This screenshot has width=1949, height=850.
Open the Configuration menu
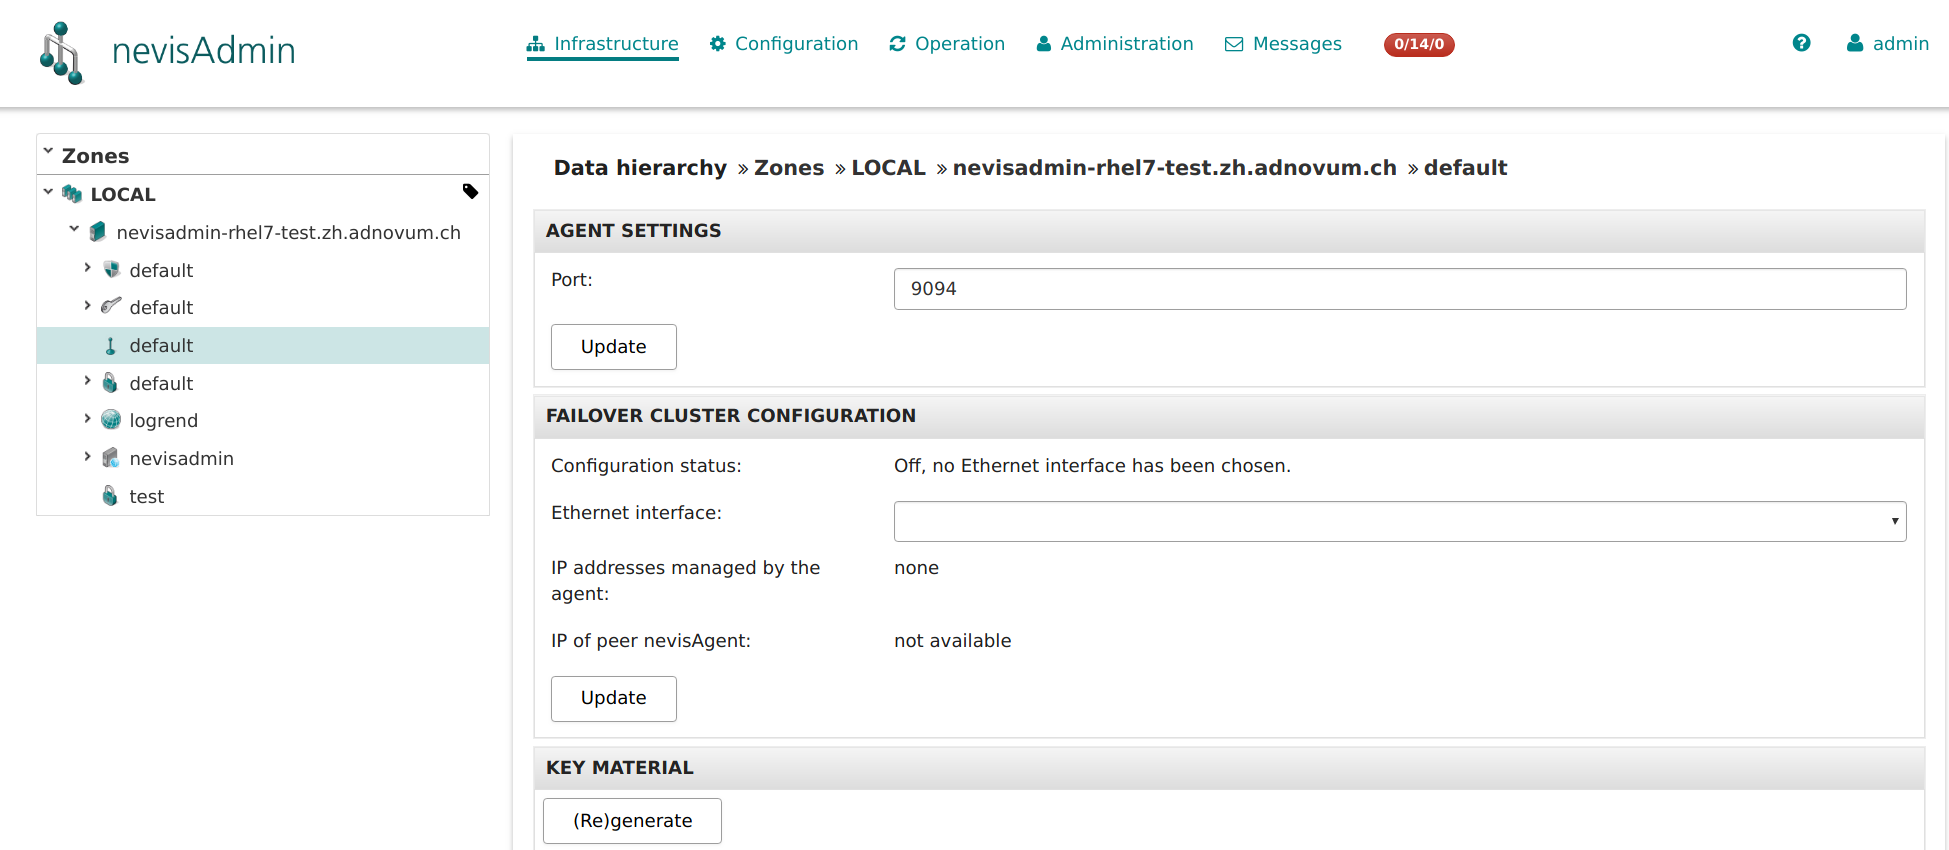(x=784, y=44)
